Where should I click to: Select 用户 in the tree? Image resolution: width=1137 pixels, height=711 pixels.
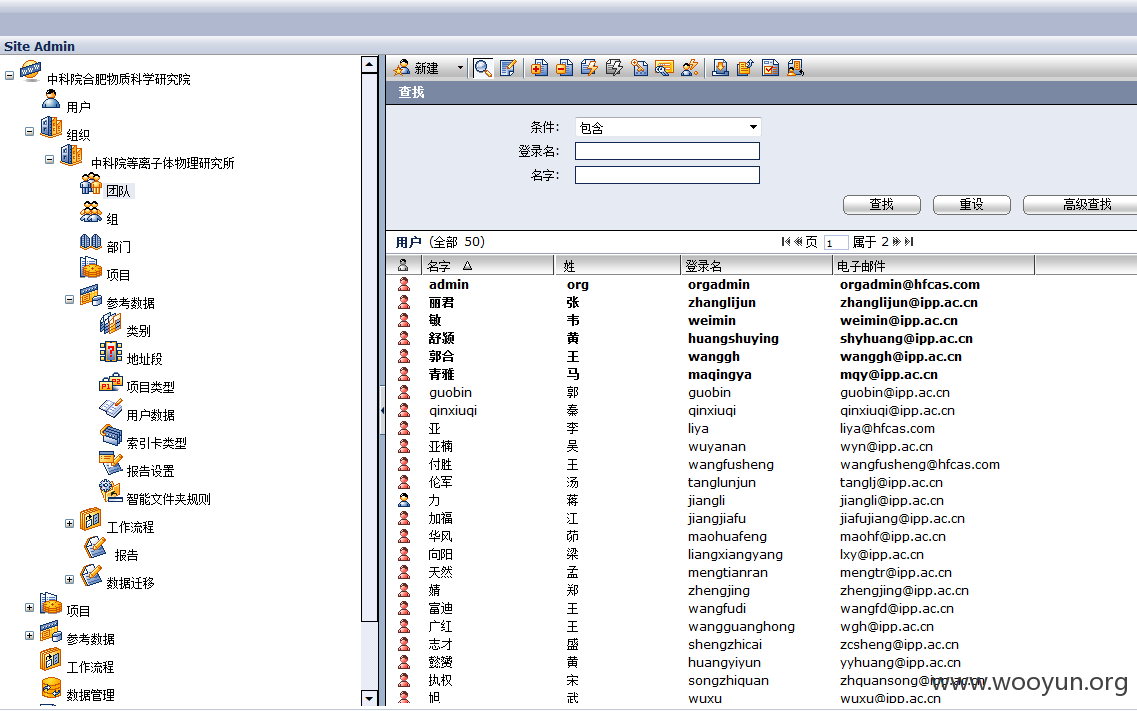(78, 107)
